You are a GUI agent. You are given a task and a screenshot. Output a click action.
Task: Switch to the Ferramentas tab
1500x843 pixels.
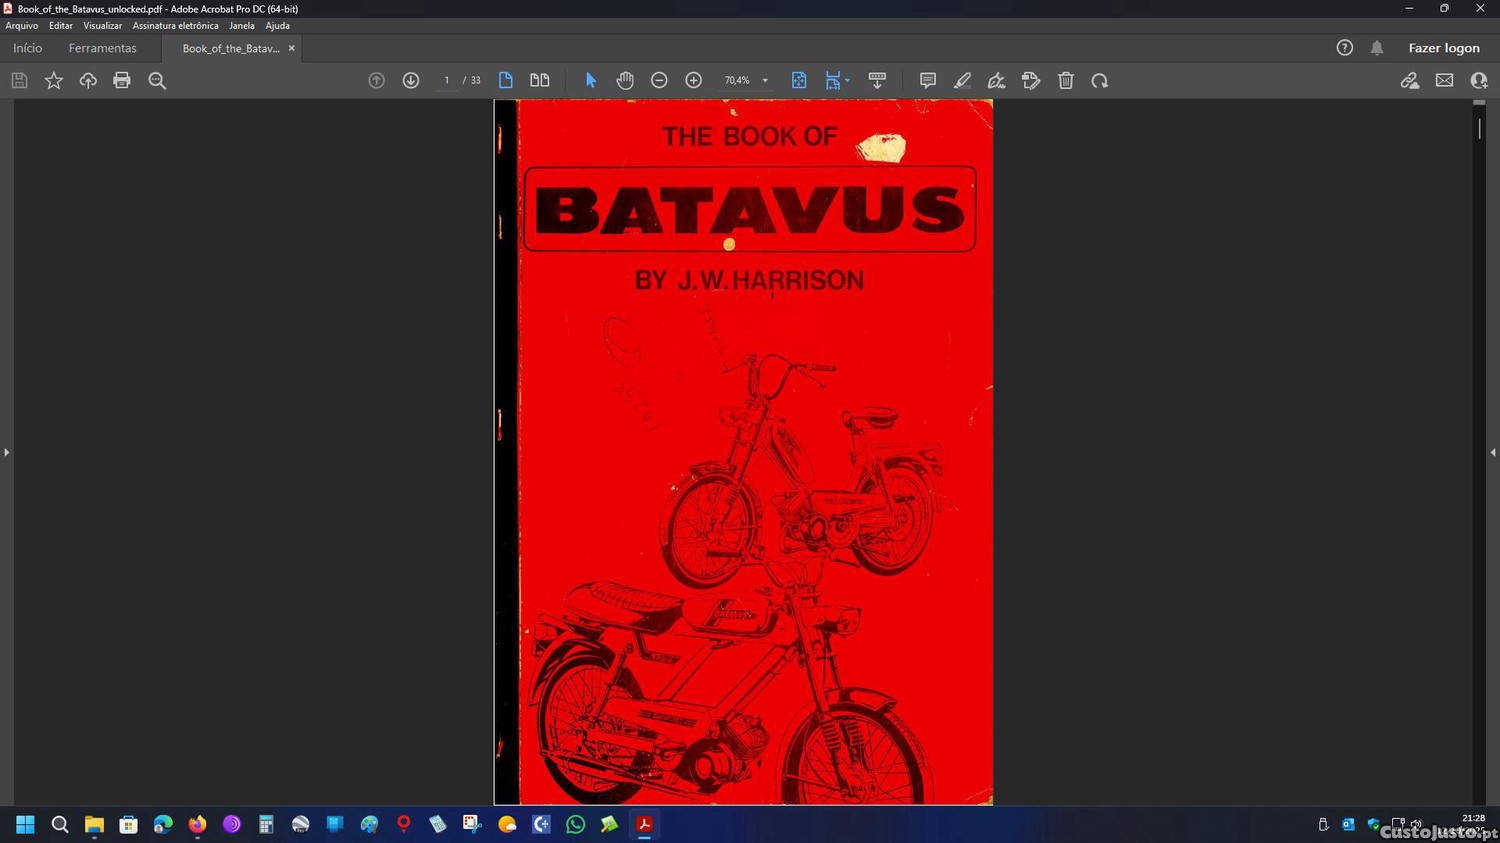click(x=102, y=48)
